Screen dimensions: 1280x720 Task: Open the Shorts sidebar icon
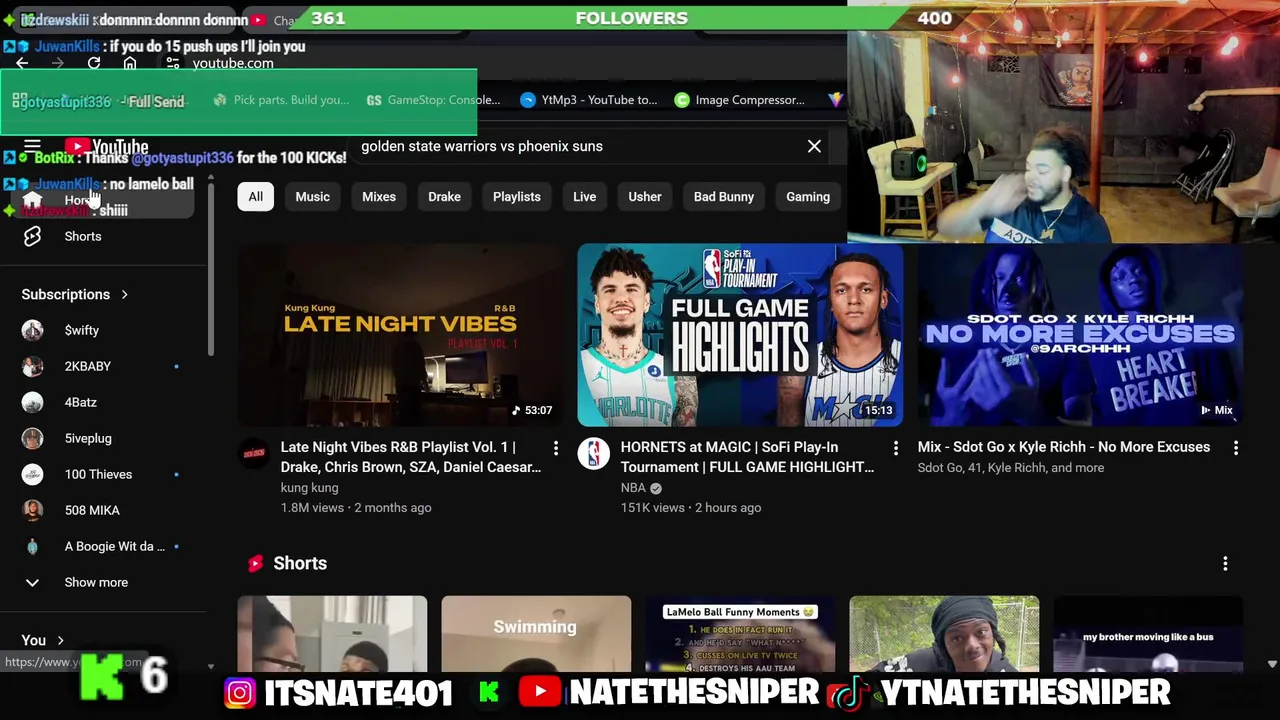point(32,236)
